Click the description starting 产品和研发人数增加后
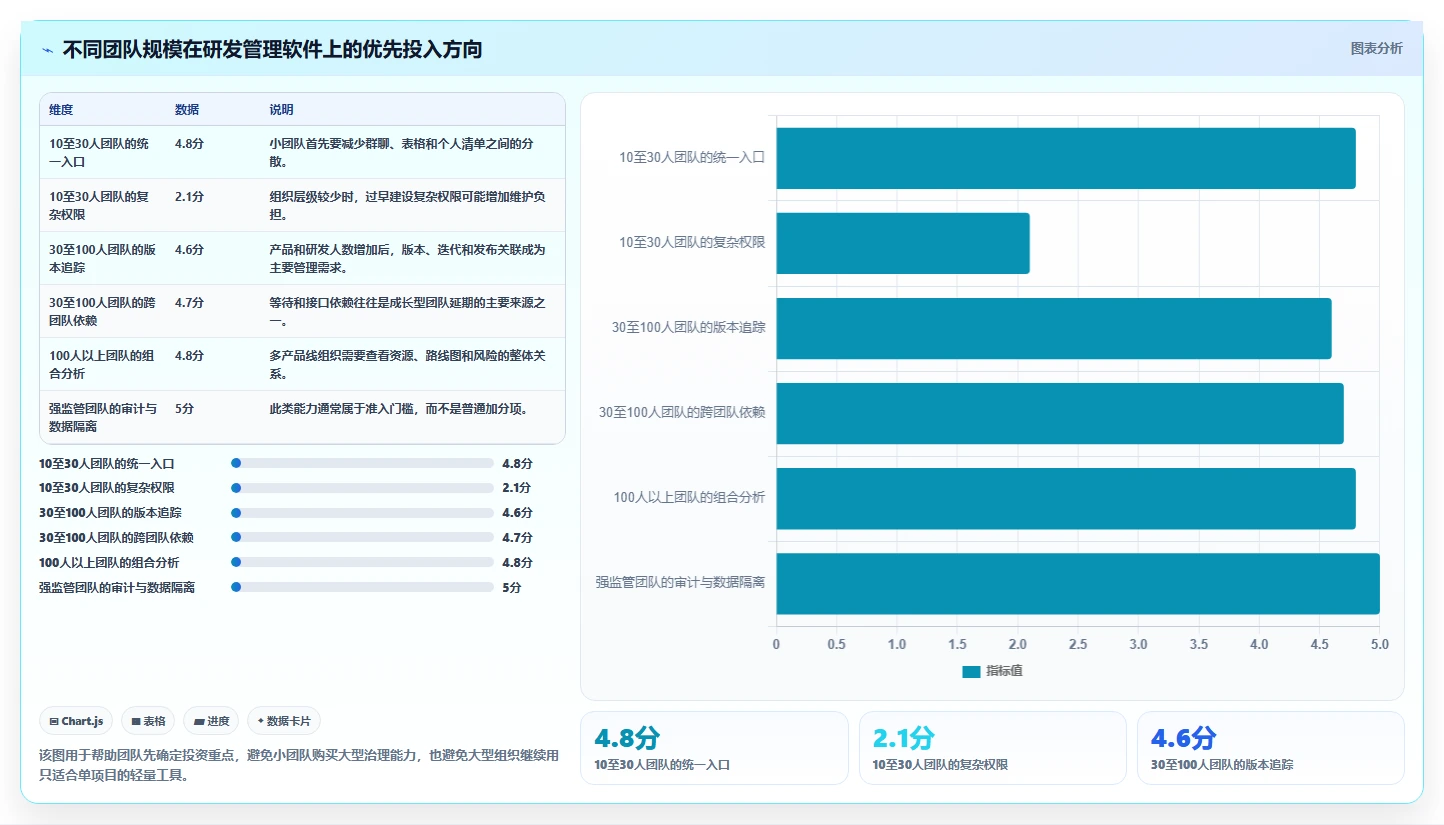Image resolution: width=1444 pixels, height=825 pixels. point(407,259)
